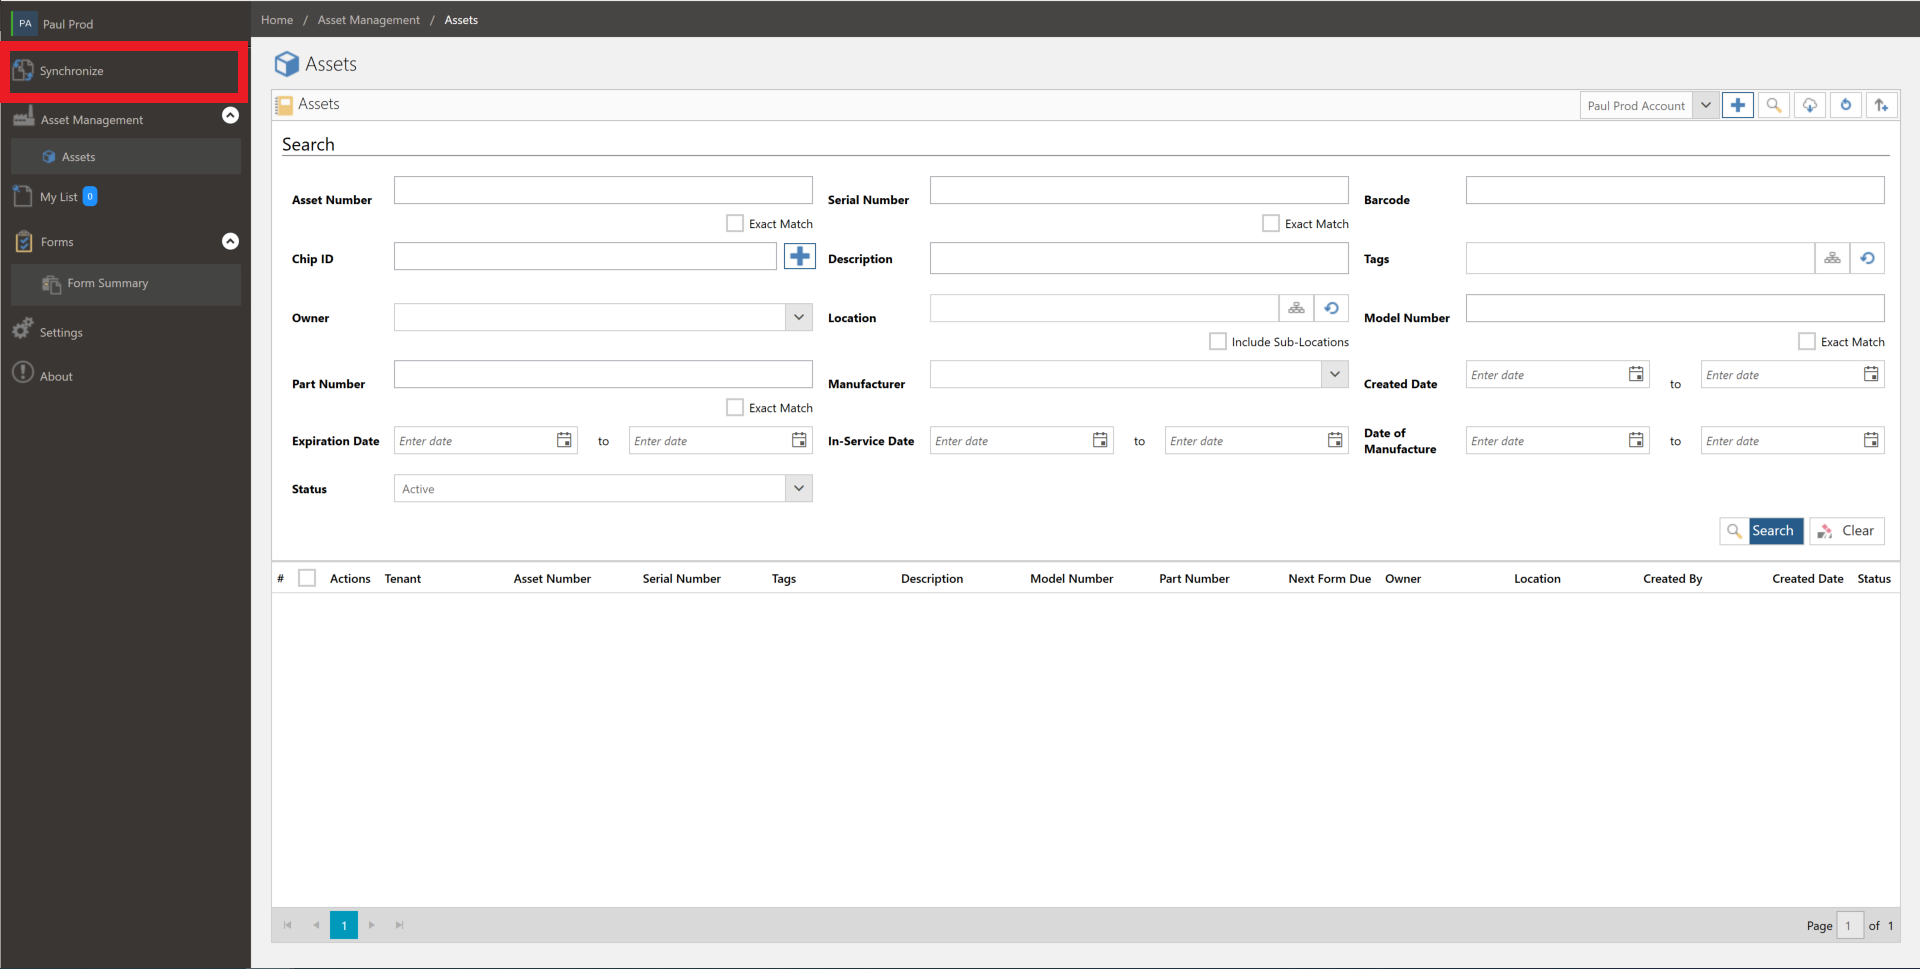Click the Form Summary icon in sidebar
Image resolution: width=1920 pixels, height=969 pixels.
click(x=52, y=284)
